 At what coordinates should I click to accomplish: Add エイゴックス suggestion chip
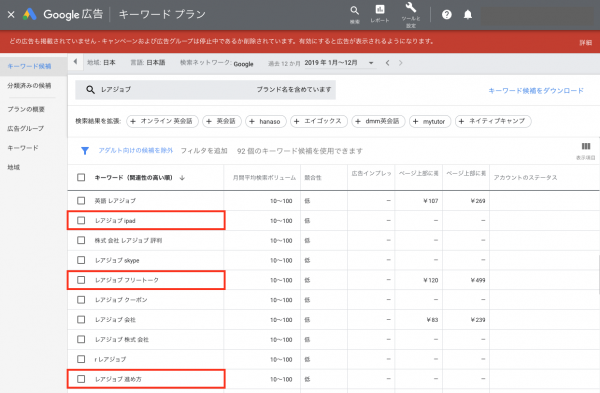[319, 121]
